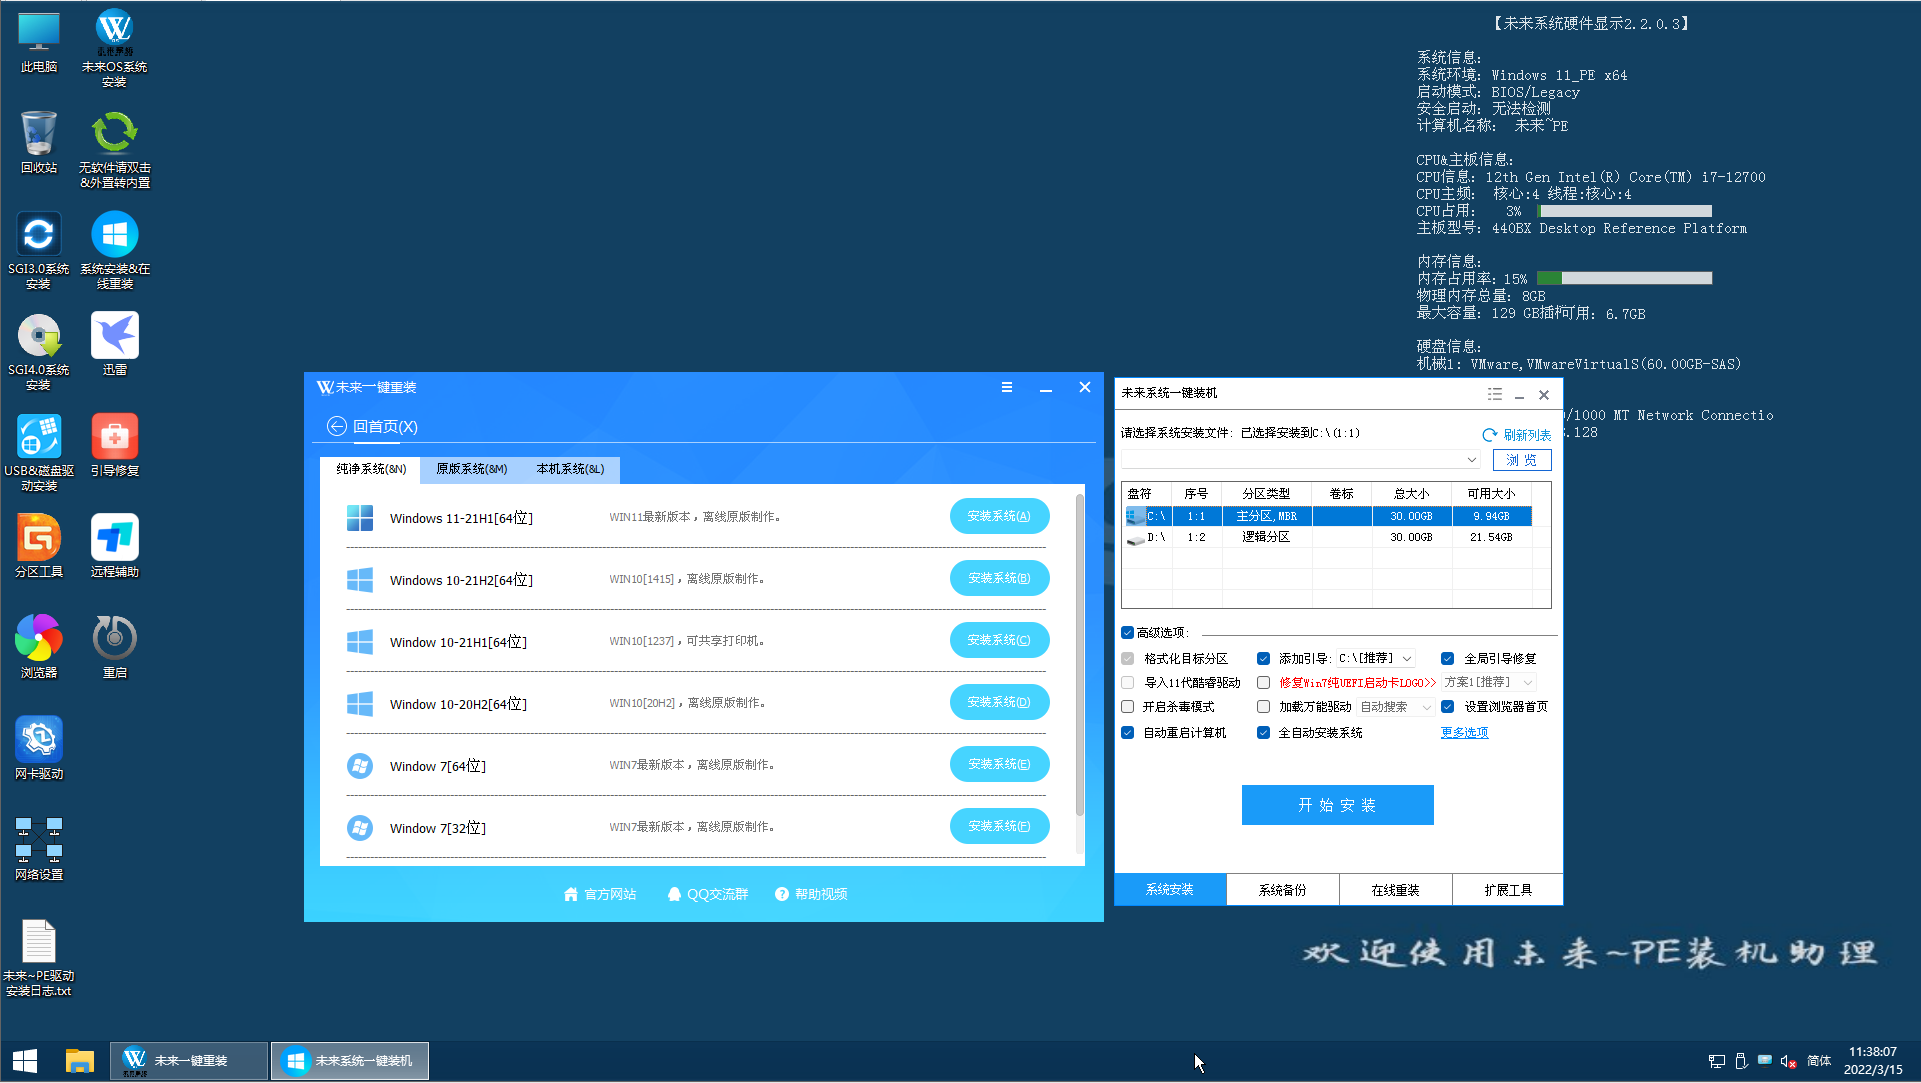The width and height of the screenshot is (1921, 1083).
Task: Click the network tray icon
Action: point(1717,1061)
